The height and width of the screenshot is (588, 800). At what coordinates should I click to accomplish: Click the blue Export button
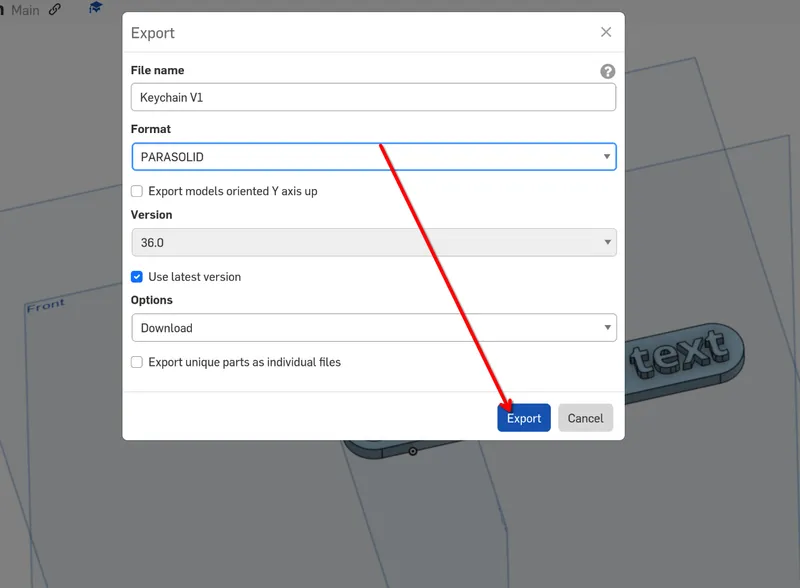pyautogui.click(x=523, y=418)
